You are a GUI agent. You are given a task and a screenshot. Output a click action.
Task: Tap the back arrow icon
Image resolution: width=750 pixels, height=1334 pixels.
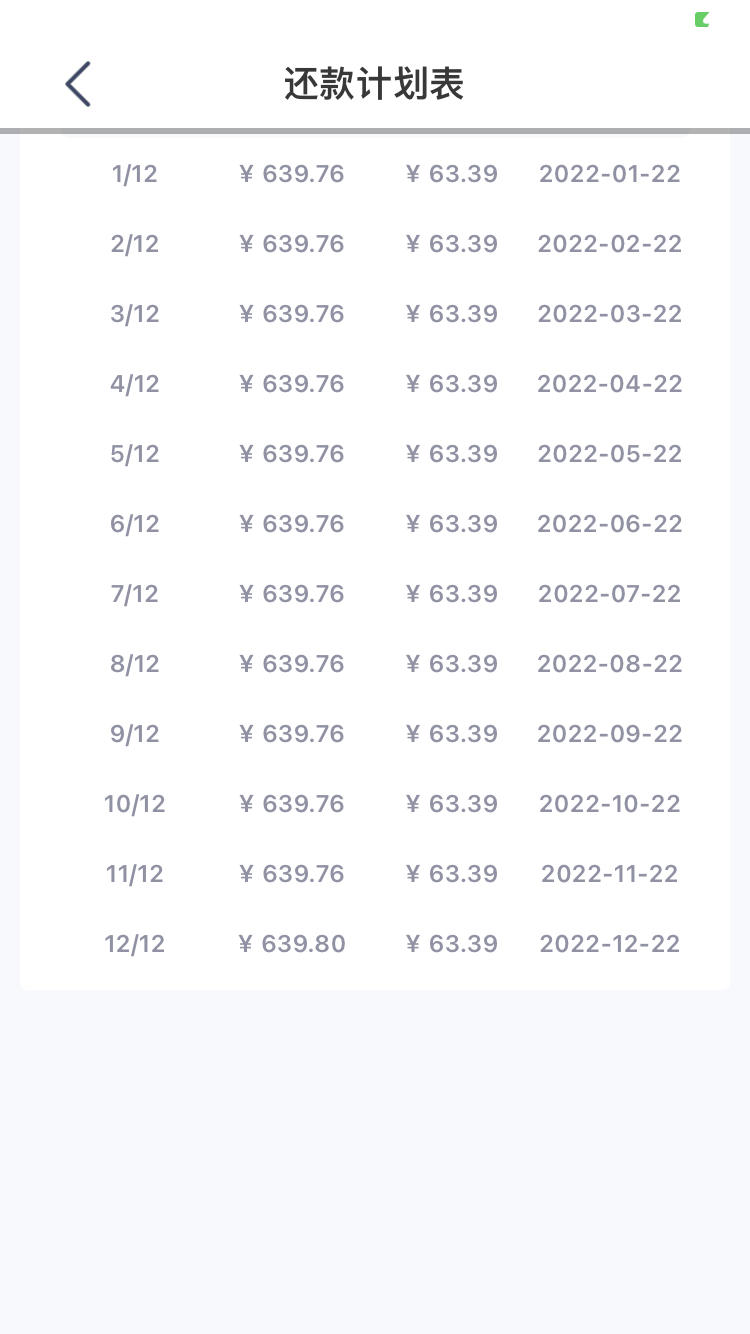pyautogui.click(x=78, y=84)
